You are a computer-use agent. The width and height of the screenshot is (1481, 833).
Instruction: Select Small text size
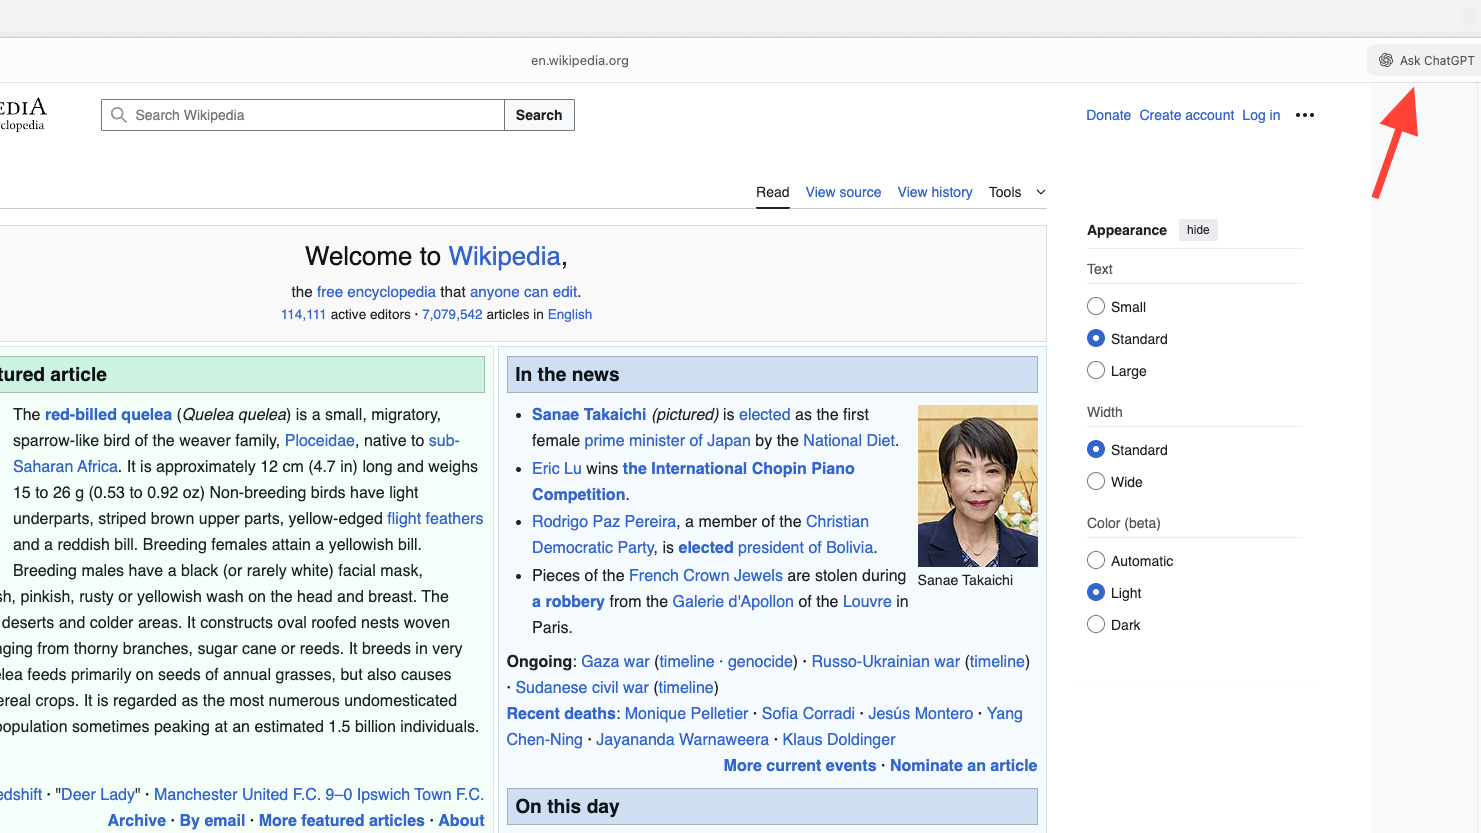tap(1096, 307)
